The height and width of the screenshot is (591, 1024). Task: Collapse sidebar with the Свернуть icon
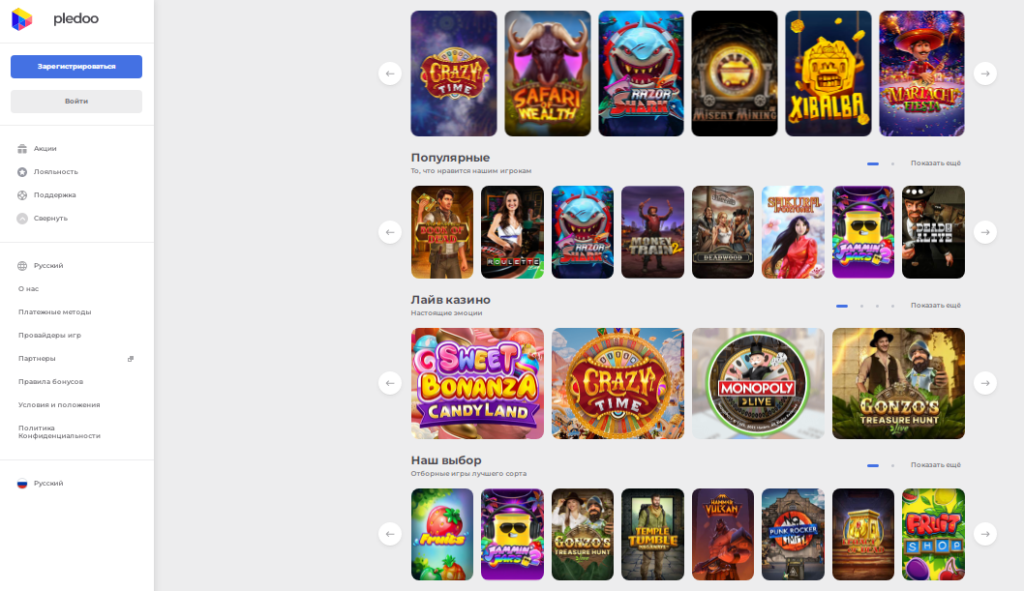(22, 219)
